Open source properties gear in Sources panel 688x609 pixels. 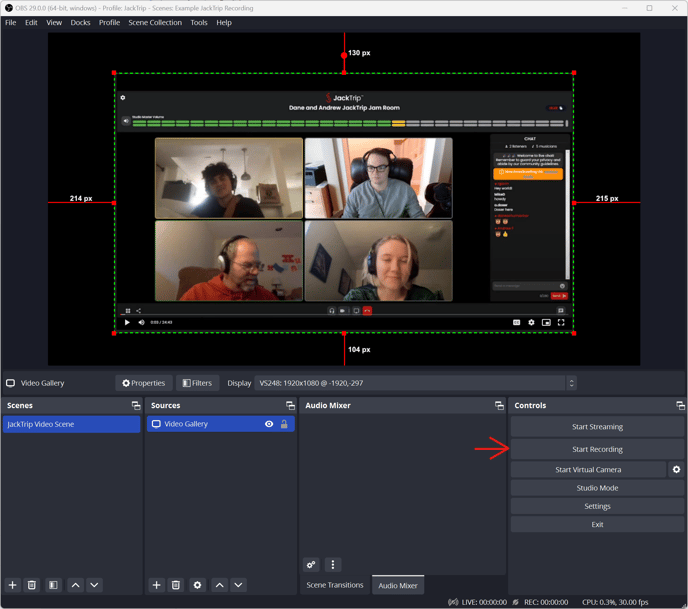pyautogui.click(x=197, y=585)
